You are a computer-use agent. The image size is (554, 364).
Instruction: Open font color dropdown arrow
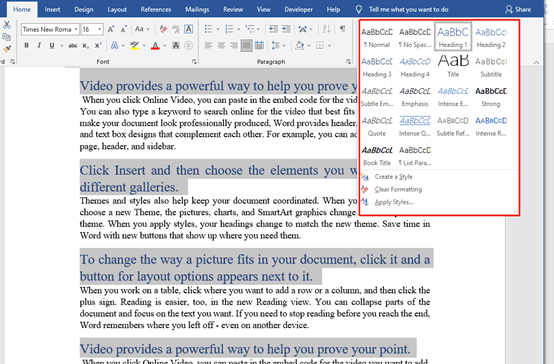(x=164, y=46)
